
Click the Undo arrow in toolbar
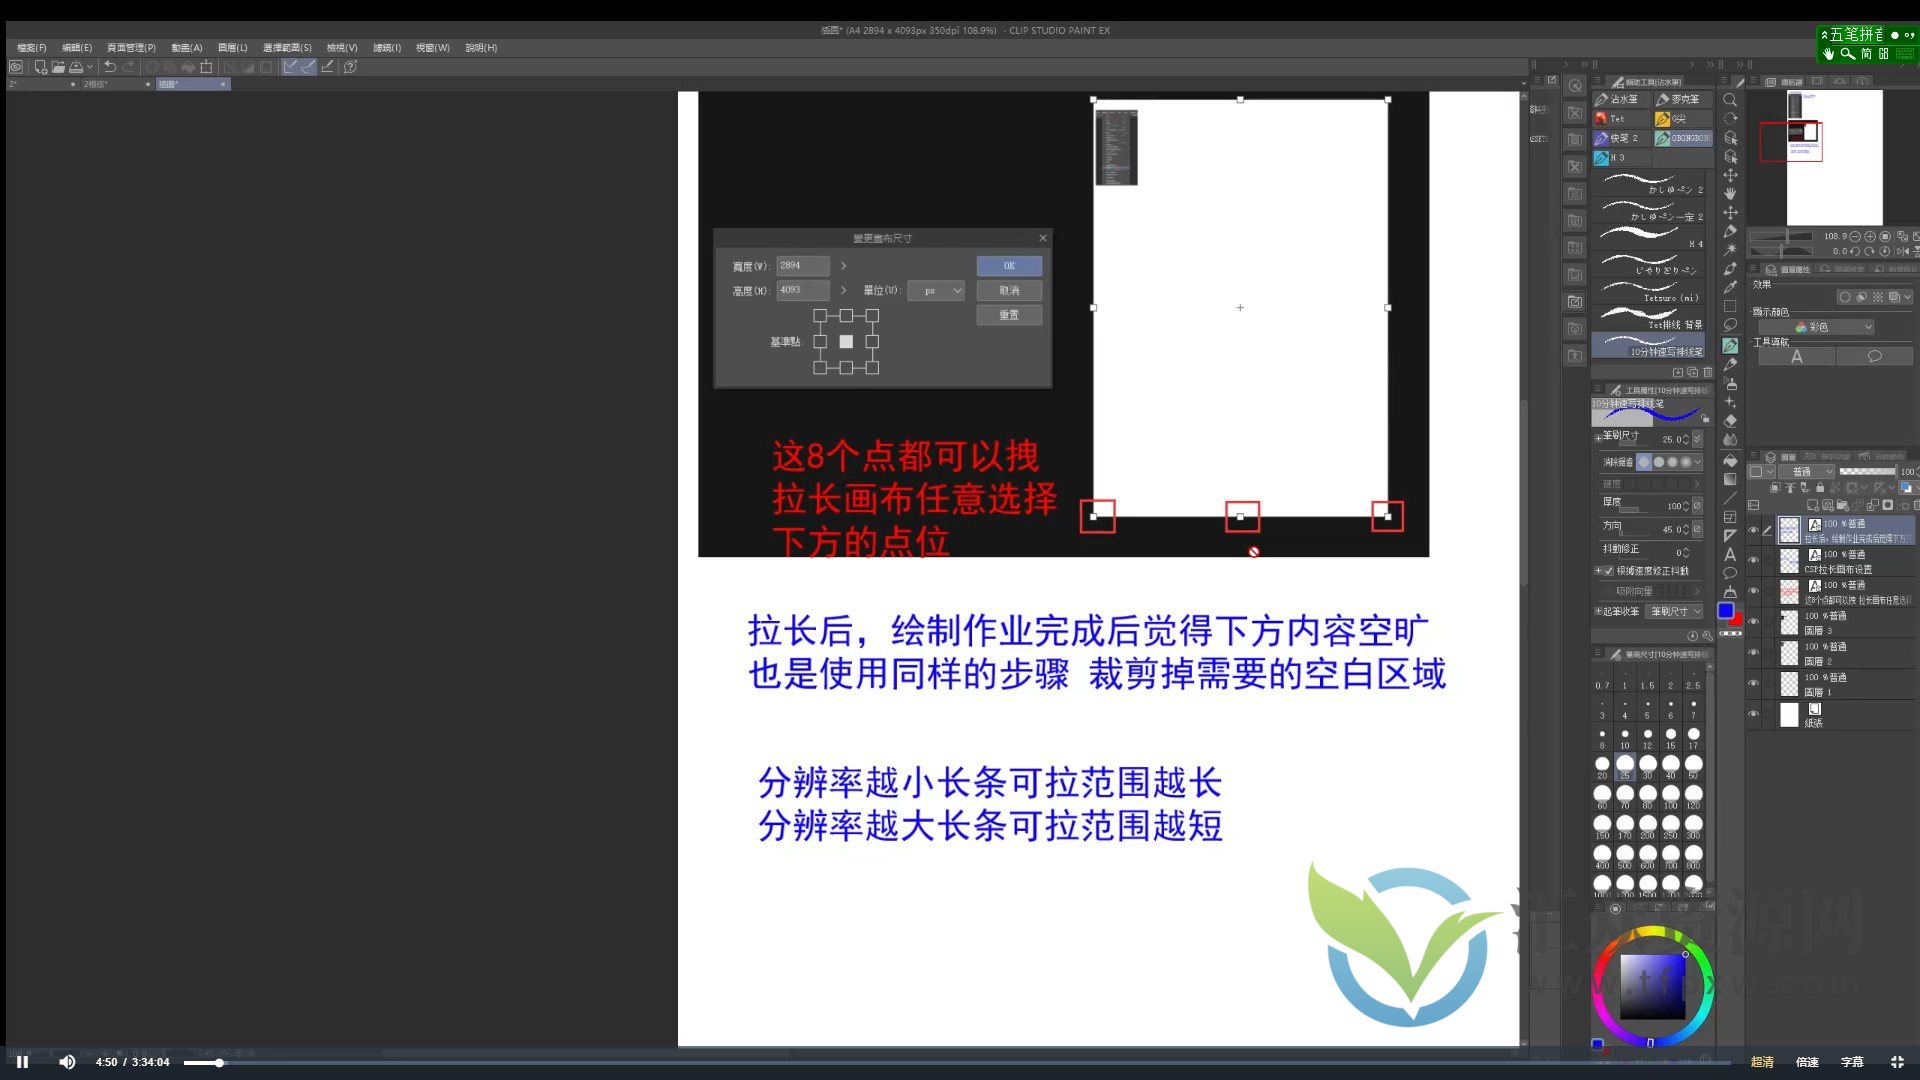(110, 67)
